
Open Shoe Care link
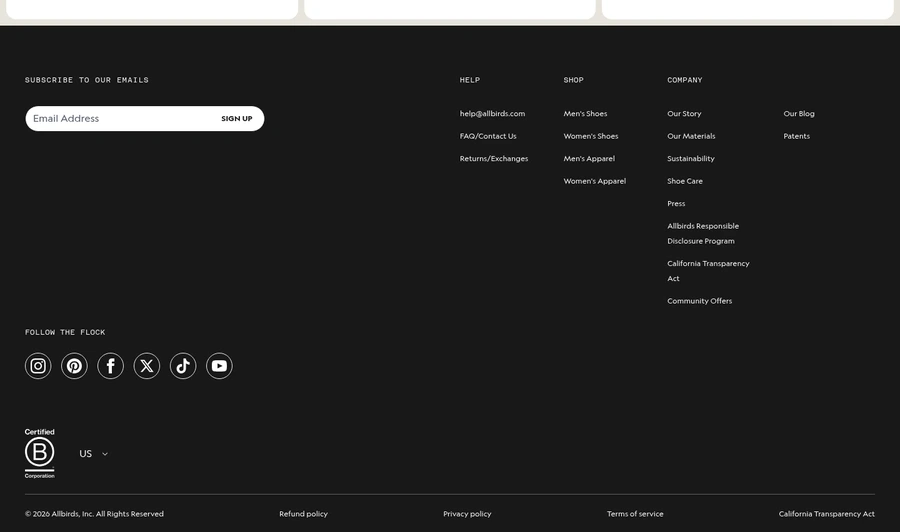685,181
